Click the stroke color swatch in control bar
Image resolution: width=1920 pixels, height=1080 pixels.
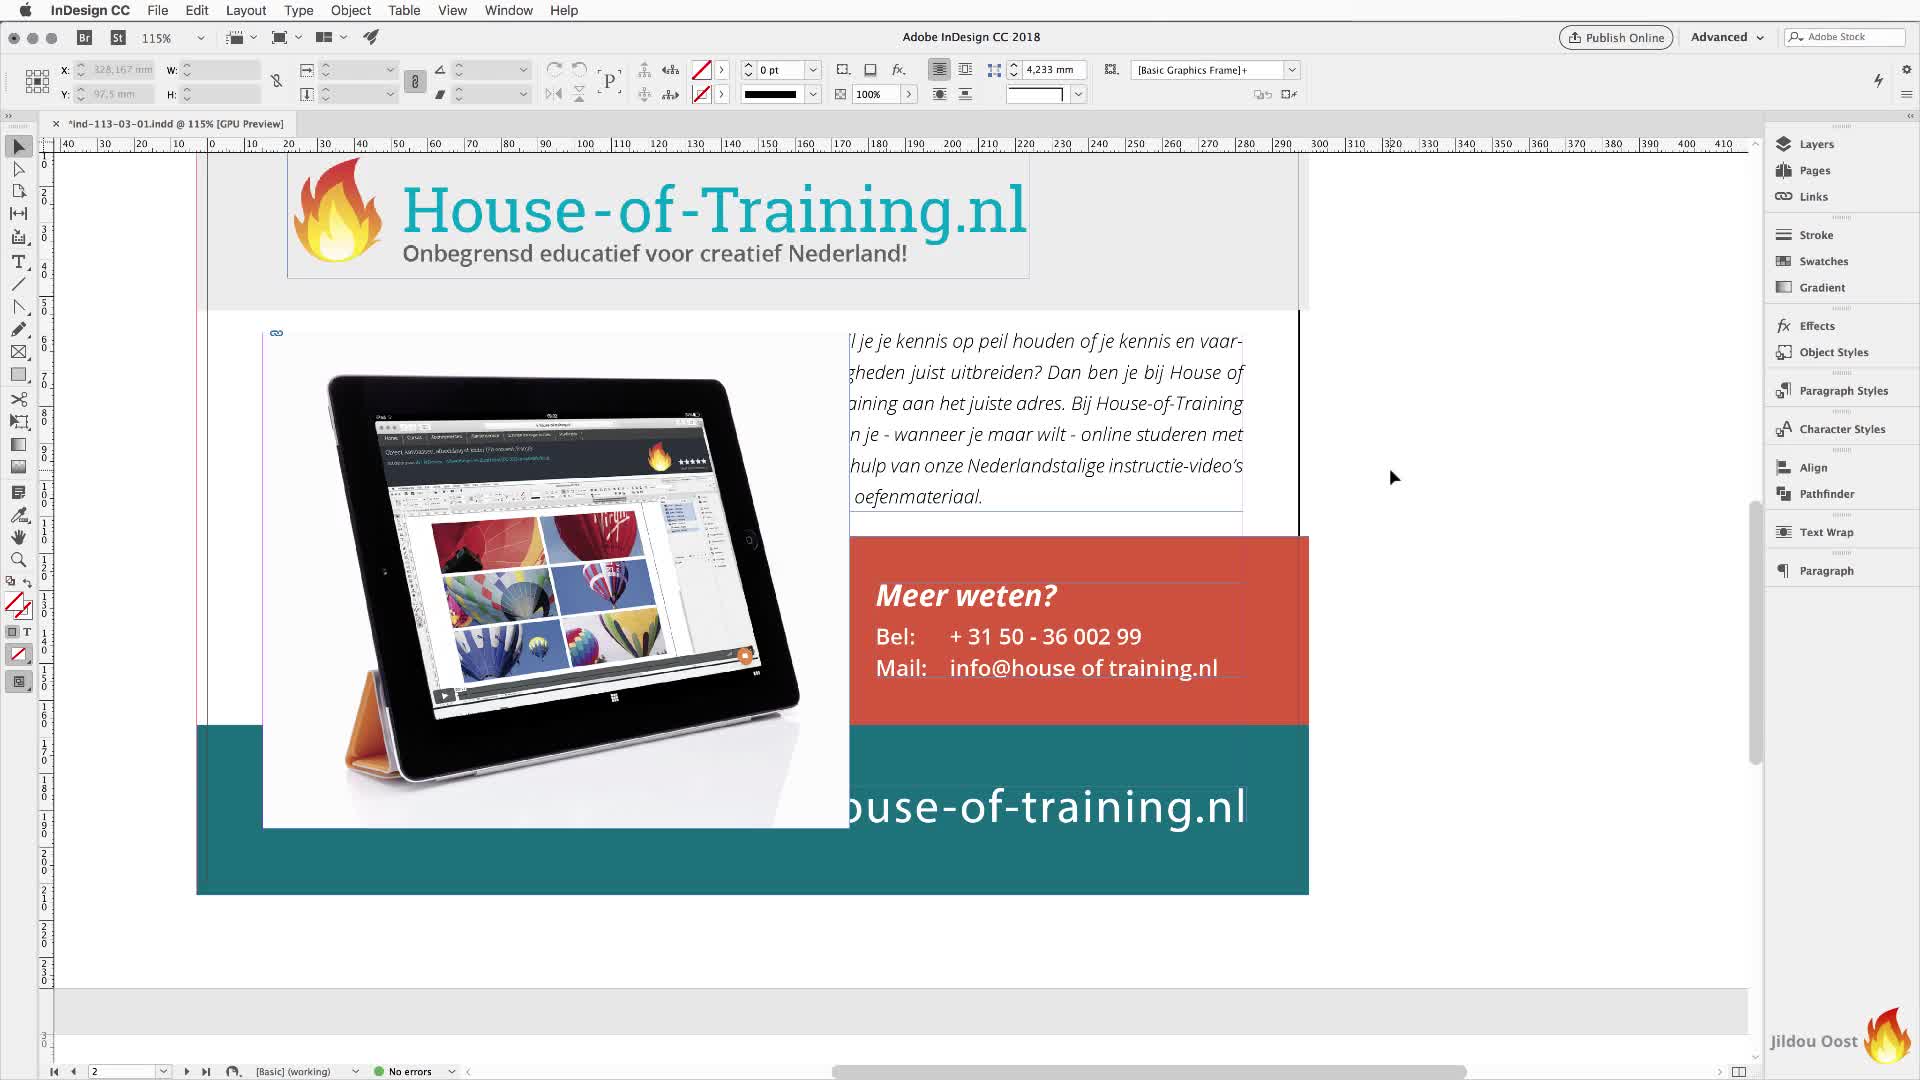click(x=702, y=94)
